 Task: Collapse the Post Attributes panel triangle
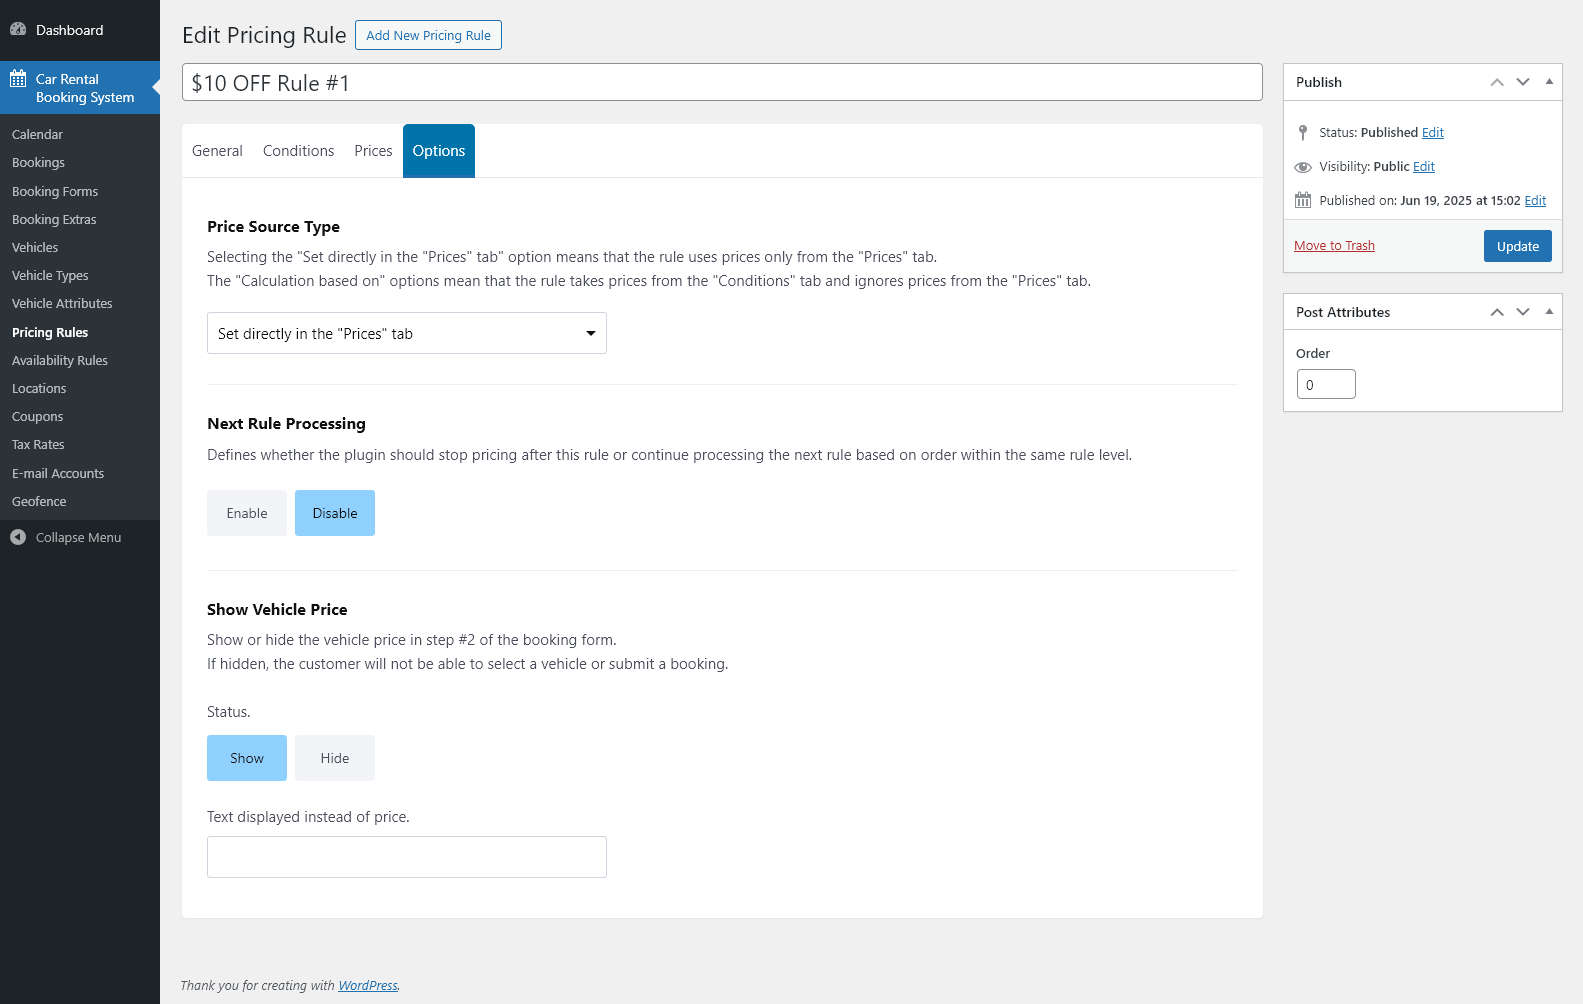(1549, 312)
